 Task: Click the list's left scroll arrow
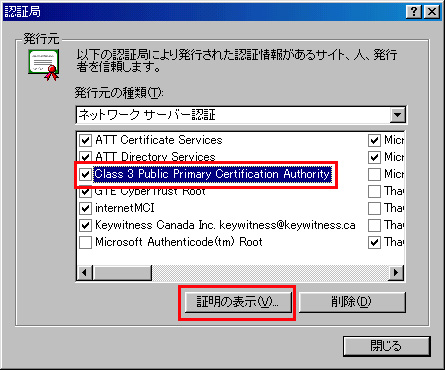point(85,273)
